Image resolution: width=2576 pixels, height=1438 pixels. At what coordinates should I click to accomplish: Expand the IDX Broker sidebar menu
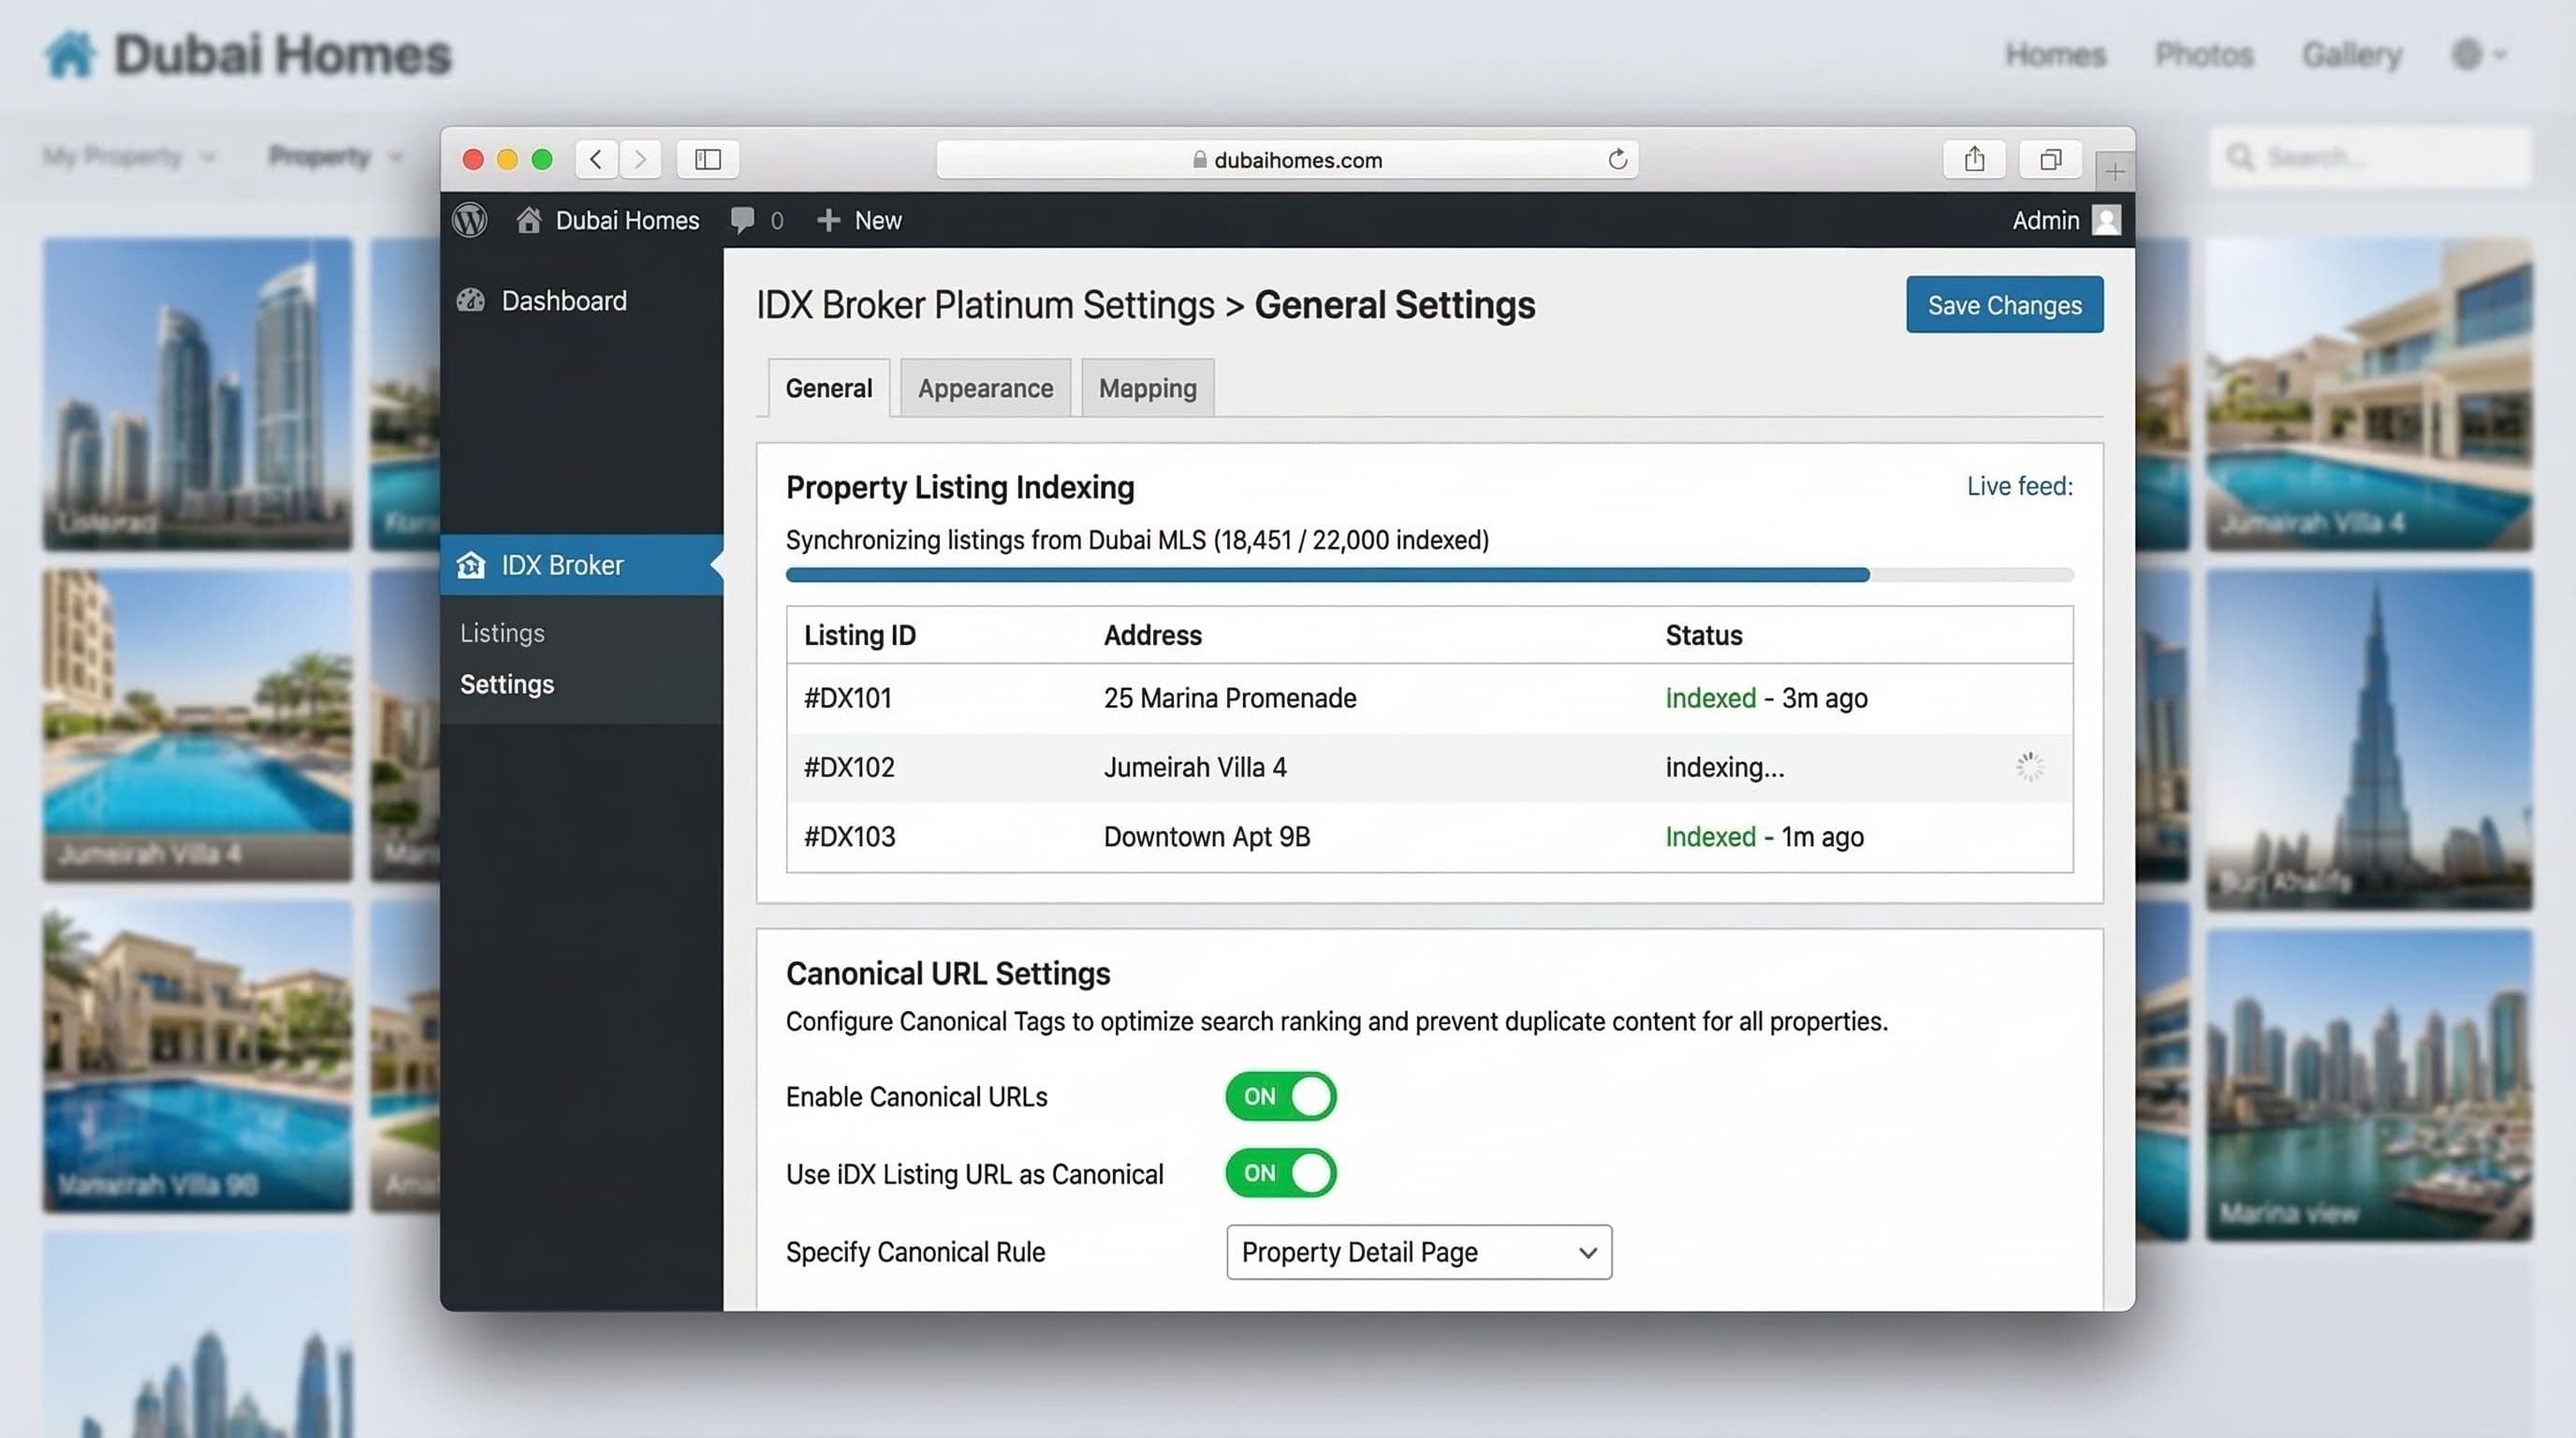point(562,565)
